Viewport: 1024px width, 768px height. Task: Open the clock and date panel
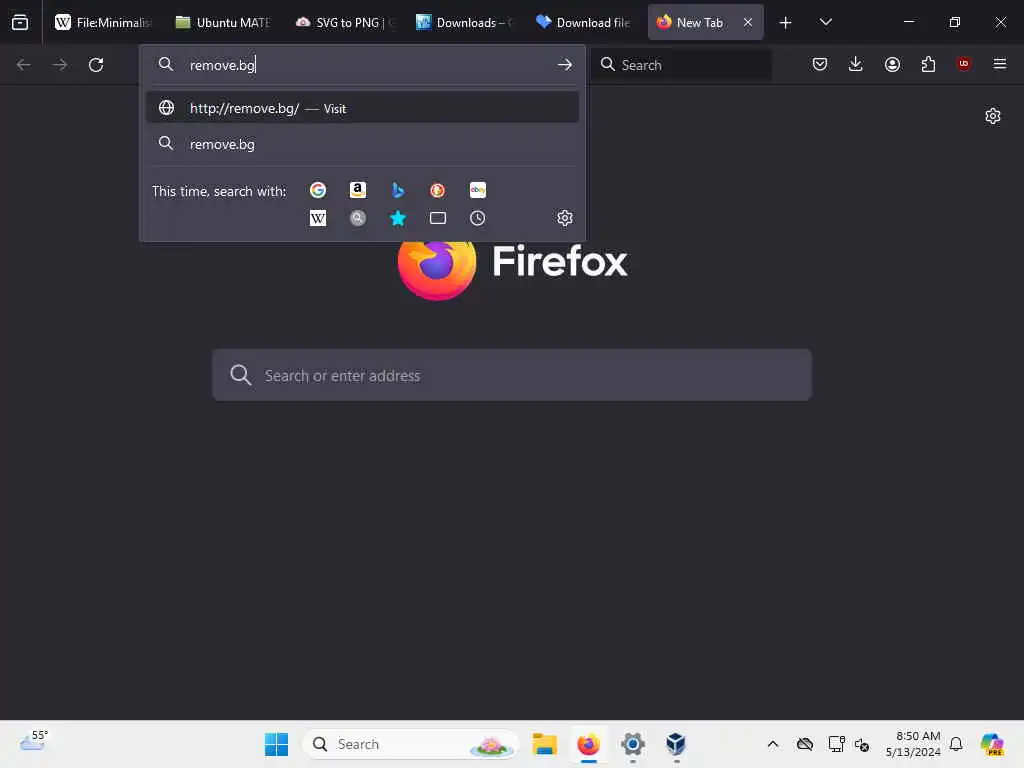912,744
